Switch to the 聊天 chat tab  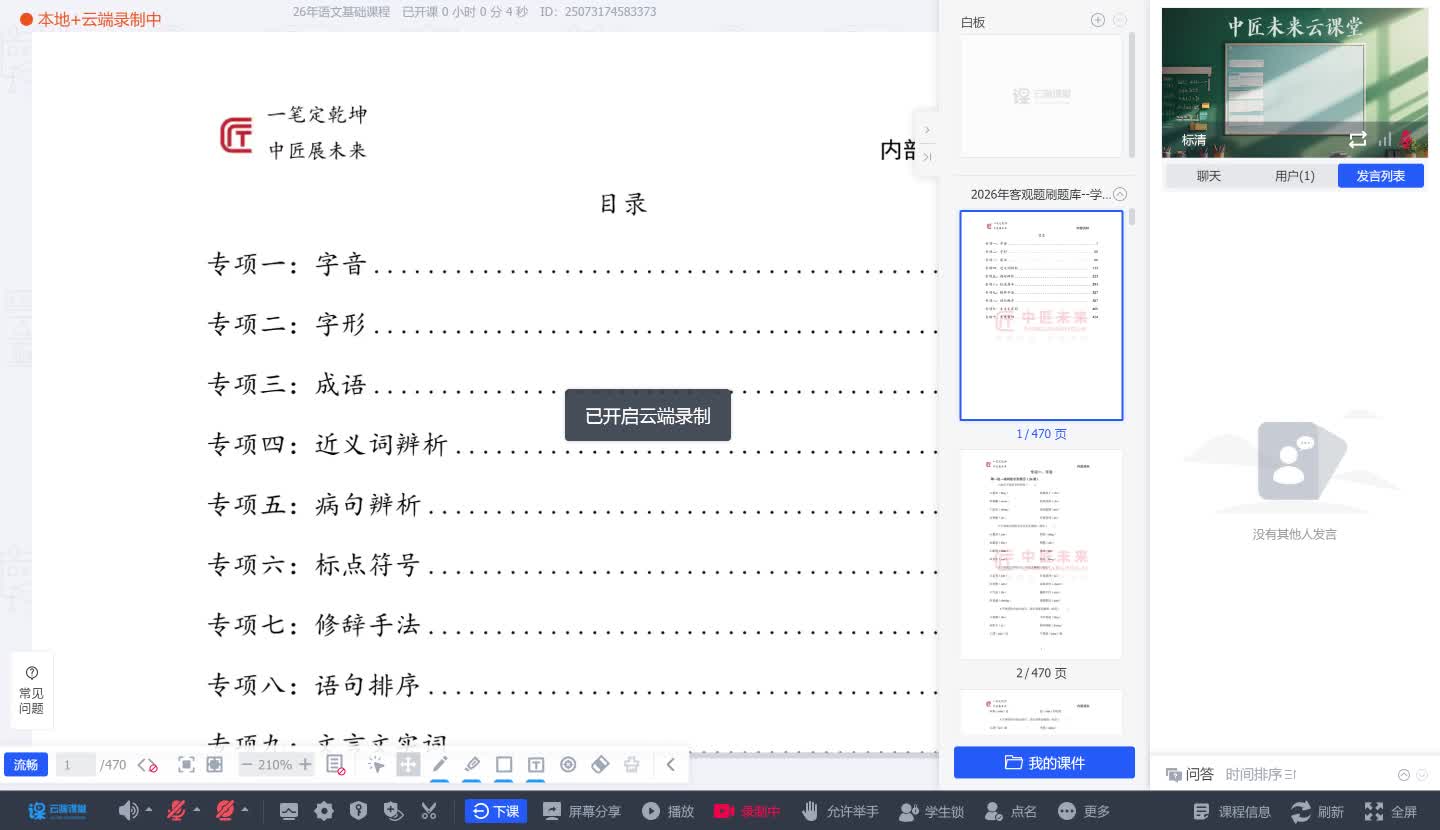[1208, 175]
